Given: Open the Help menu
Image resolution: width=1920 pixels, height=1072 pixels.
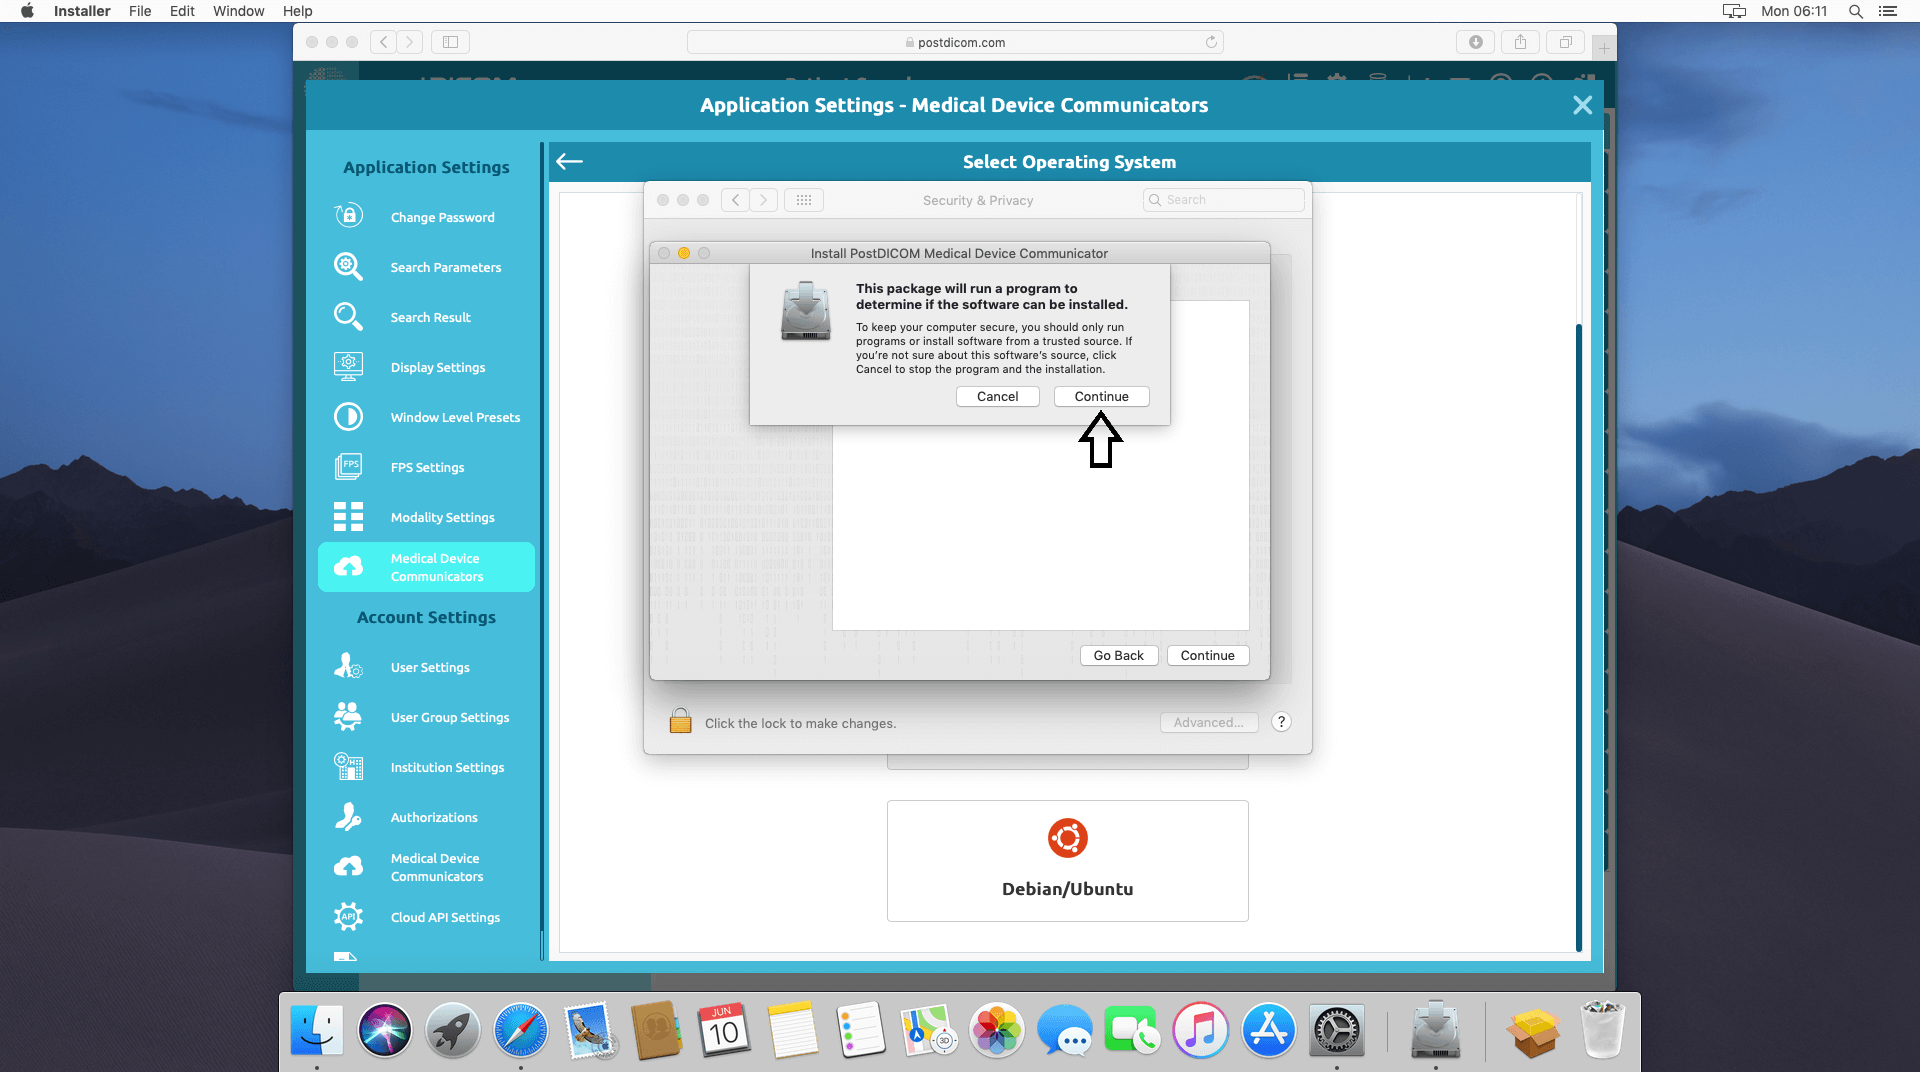Looking at the screenshot, I should [297, 11].
